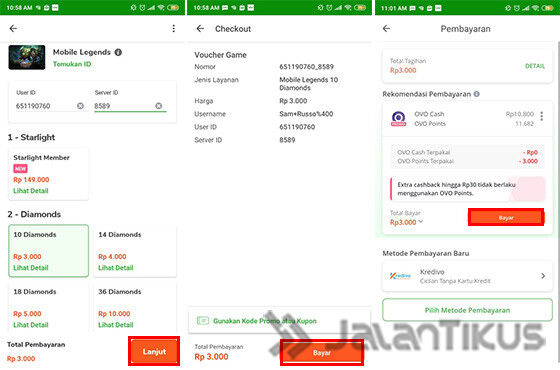Go back from the Mobile Legends top-up screen

pos(13,29)
